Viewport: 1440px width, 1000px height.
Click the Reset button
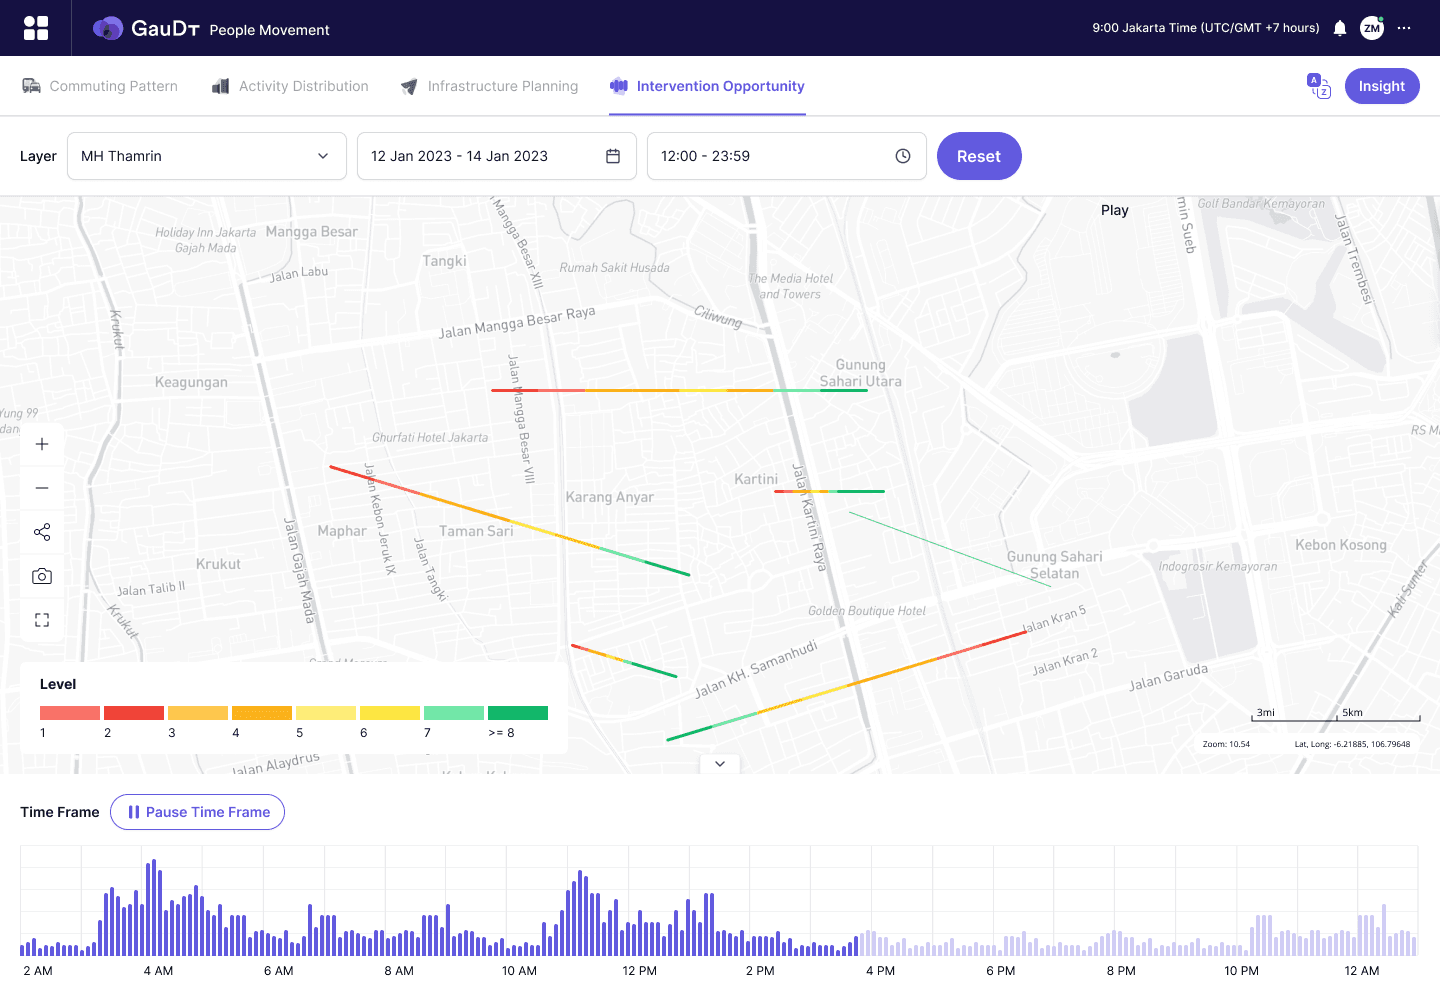(979, 156)
